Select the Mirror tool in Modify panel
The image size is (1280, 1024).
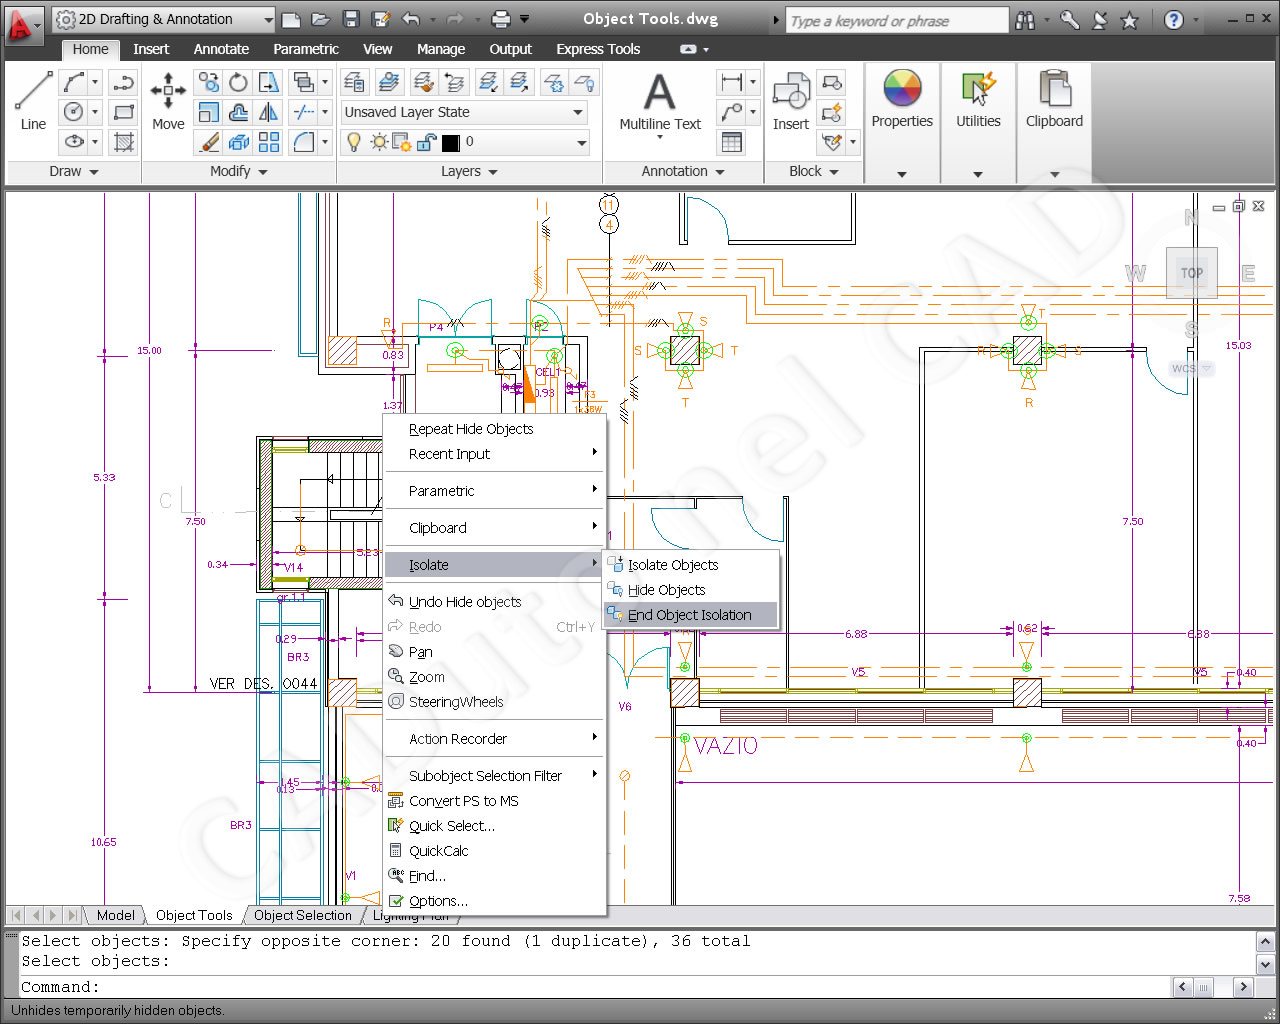[x=266, y=112]
